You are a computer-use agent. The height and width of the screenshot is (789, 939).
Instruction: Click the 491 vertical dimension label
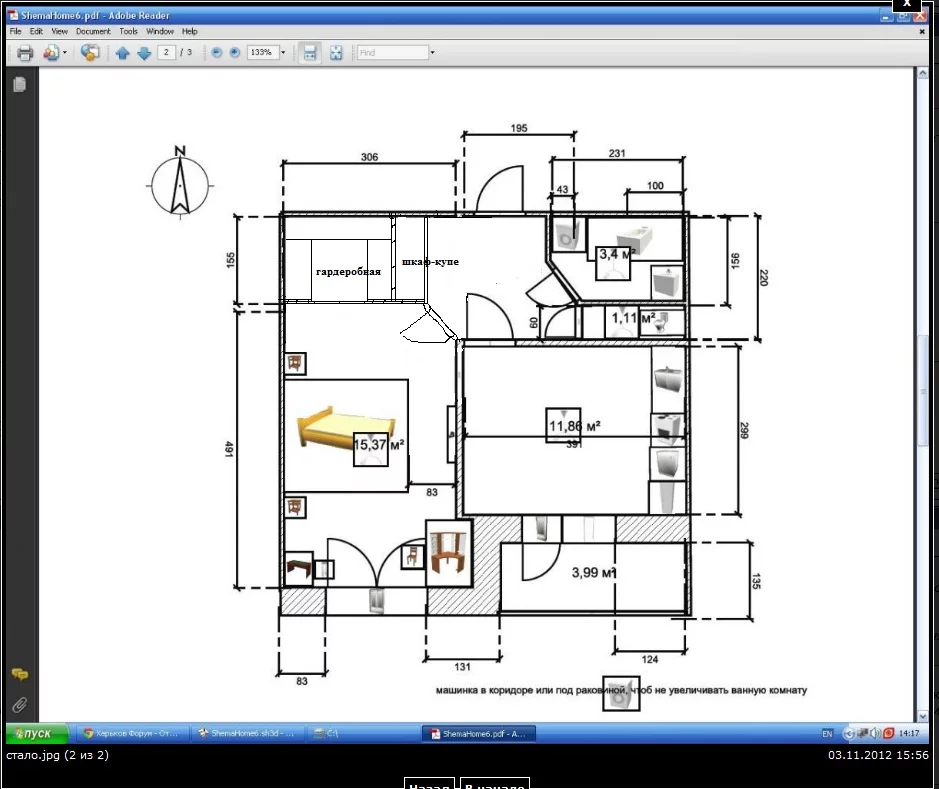pyautogui.click(x=229, y=449)
